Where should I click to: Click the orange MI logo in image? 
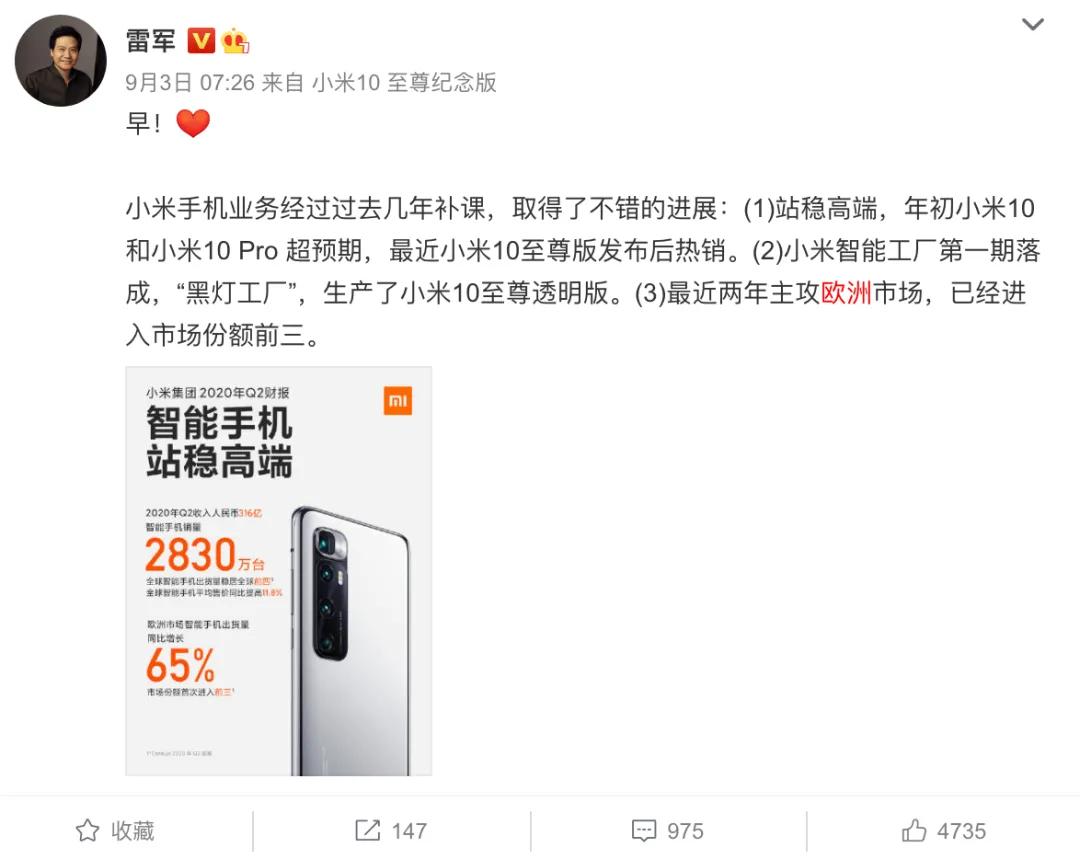tap(397, 401)
